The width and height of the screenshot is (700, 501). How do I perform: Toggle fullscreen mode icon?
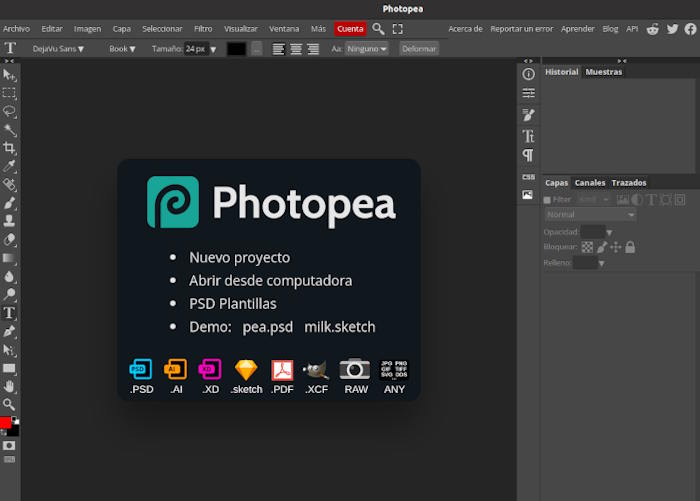398,29
